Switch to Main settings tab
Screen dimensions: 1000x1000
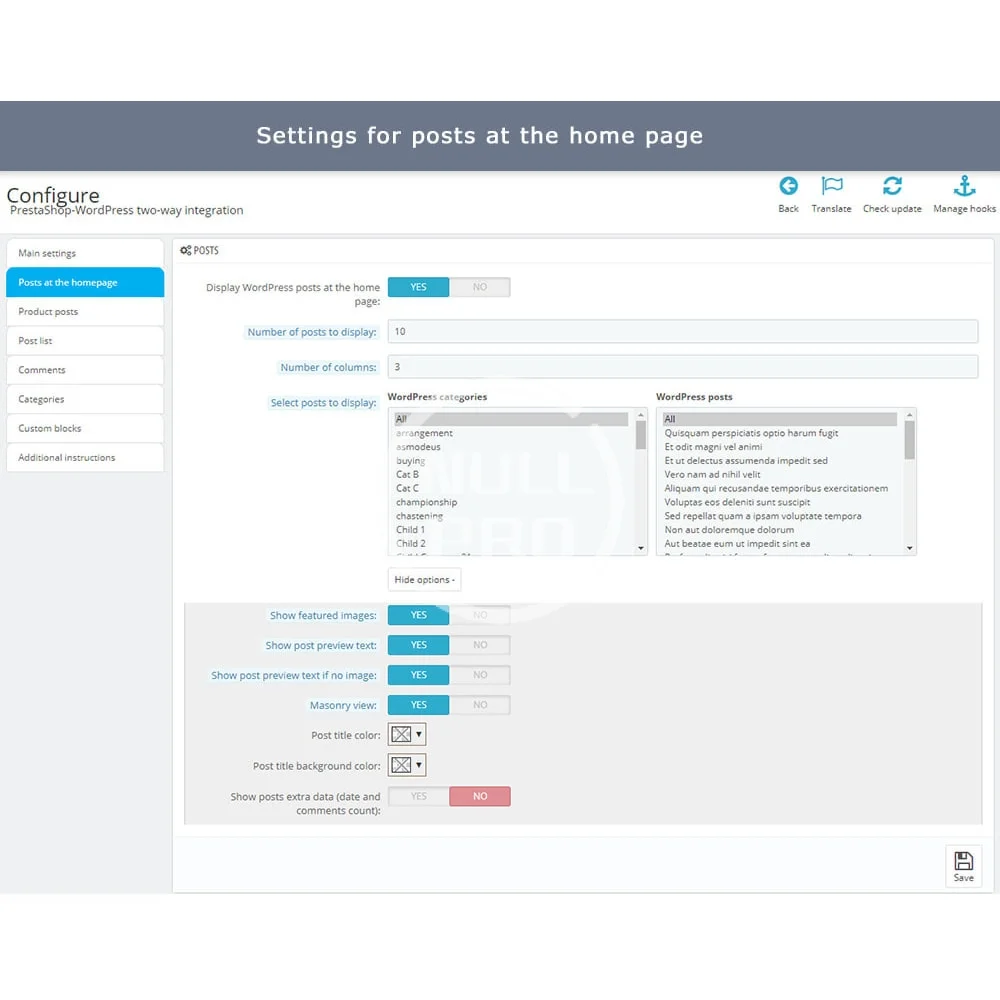pyautogui.click(x=85, y=253)
